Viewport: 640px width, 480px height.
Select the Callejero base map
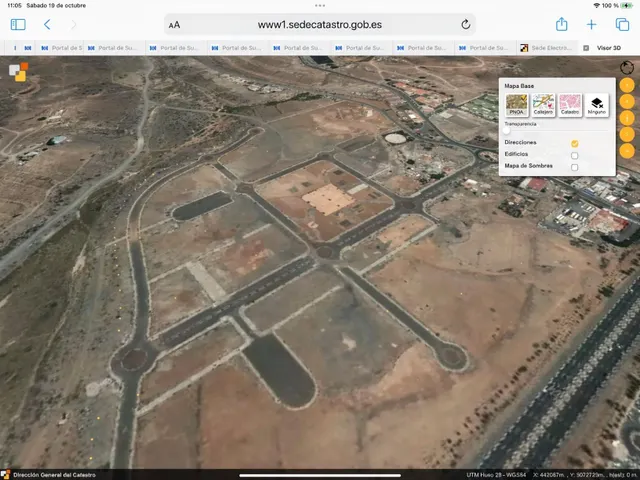coord(543,104)
